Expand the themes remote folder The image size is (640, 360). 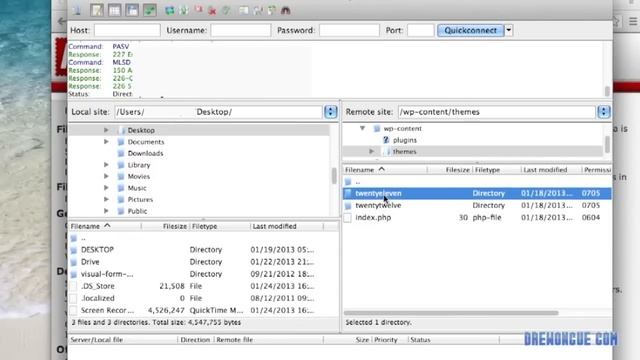click(371, 151)
